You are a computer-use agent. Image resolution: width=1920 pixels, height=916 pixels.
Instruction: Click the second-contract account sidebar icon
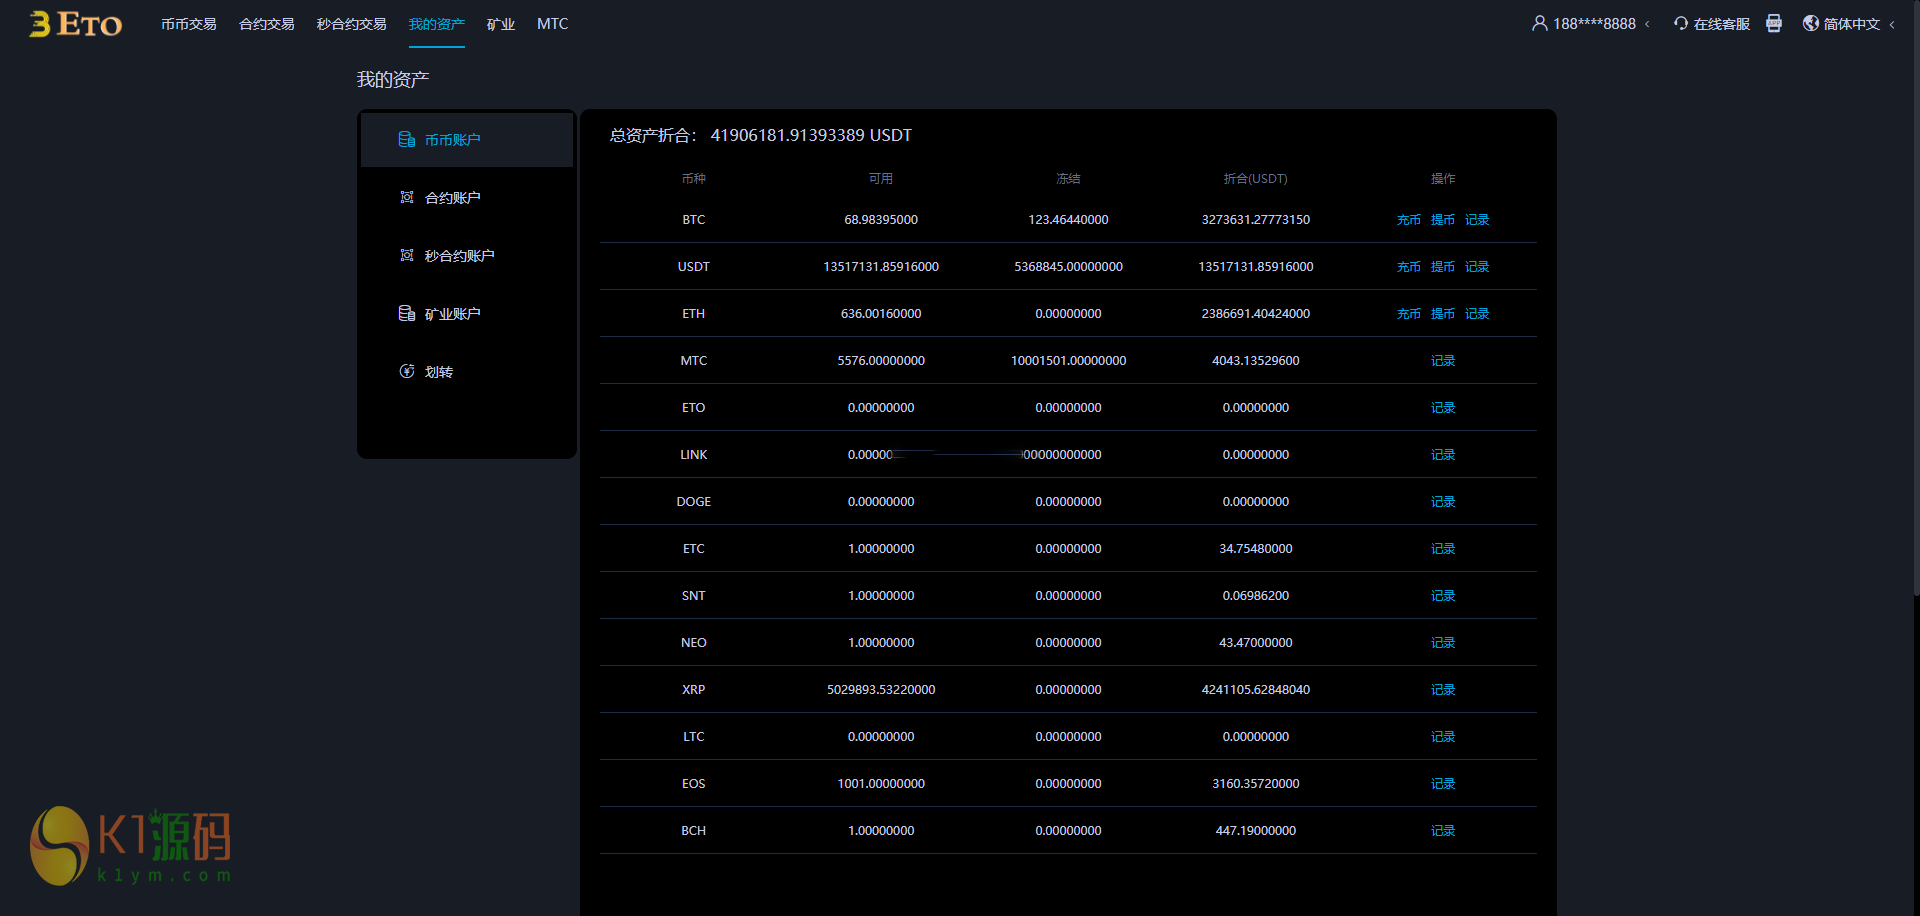pyautogui.click(x=407, y=256)
